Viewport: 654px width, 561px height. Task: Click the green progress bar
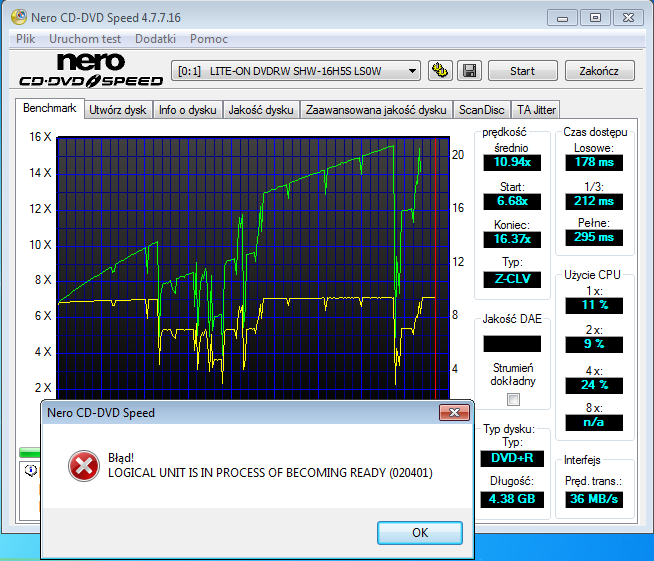click(x=30, y=453)
